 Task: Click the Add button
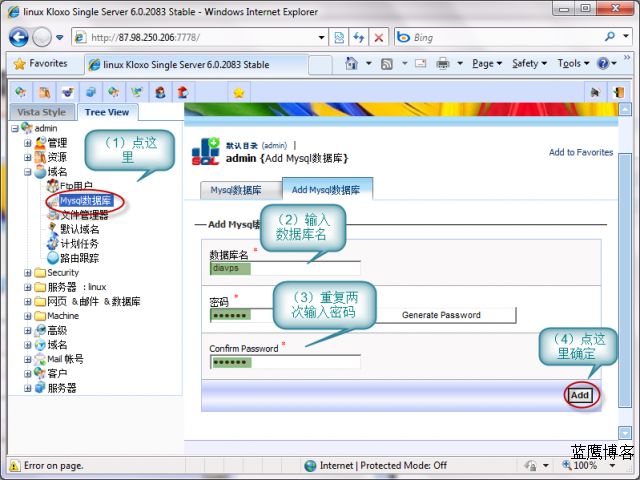(580, 395)
